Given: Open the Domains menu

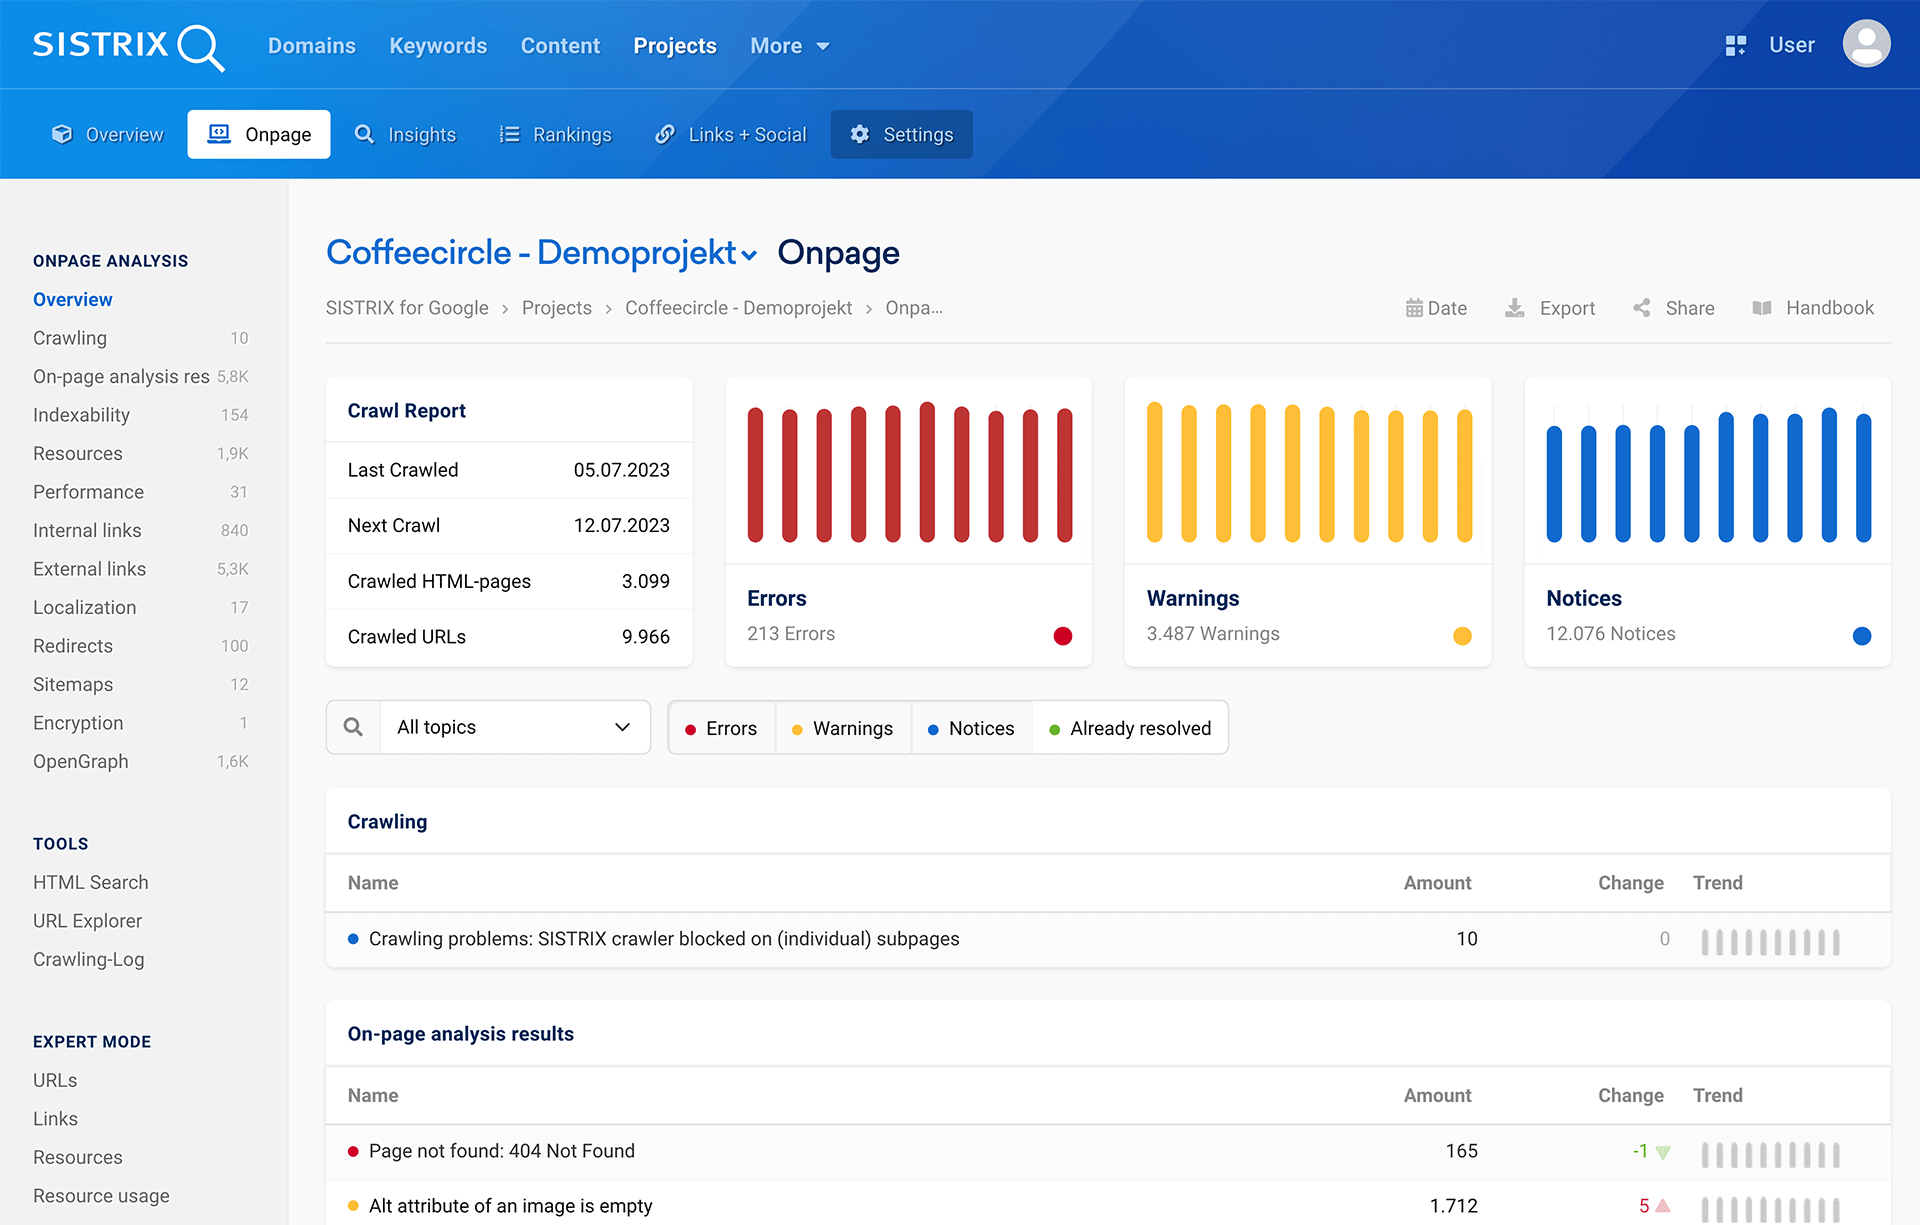Looking at the screenshot, I should point(312,46).
